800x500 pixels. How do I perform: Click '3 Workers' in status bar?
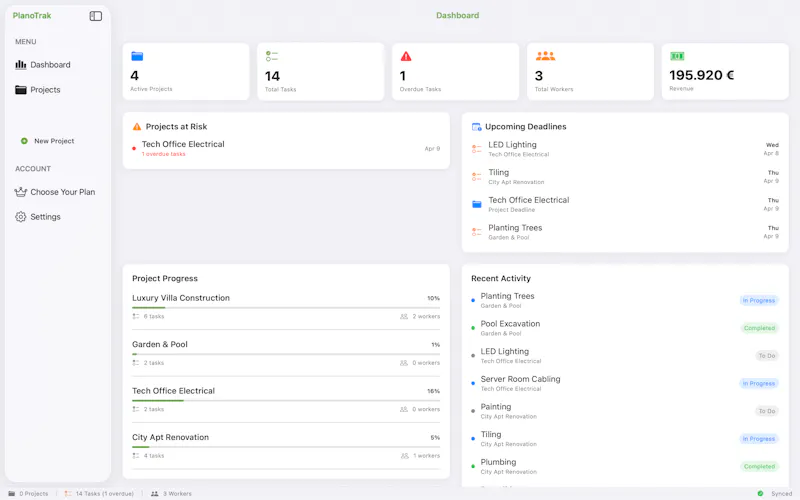177,493
